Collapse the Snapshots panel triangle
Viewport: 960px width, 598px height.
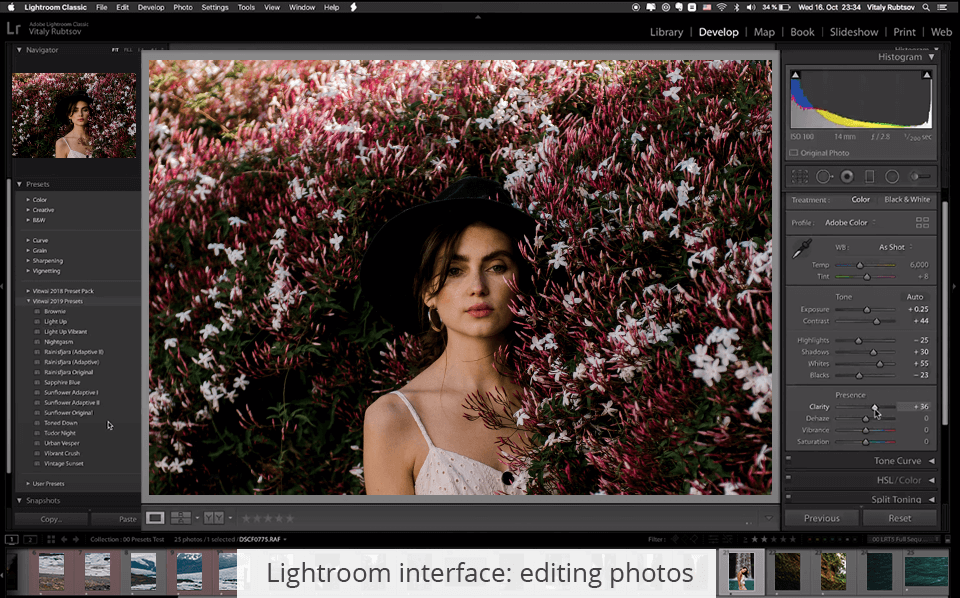point(19,500)
